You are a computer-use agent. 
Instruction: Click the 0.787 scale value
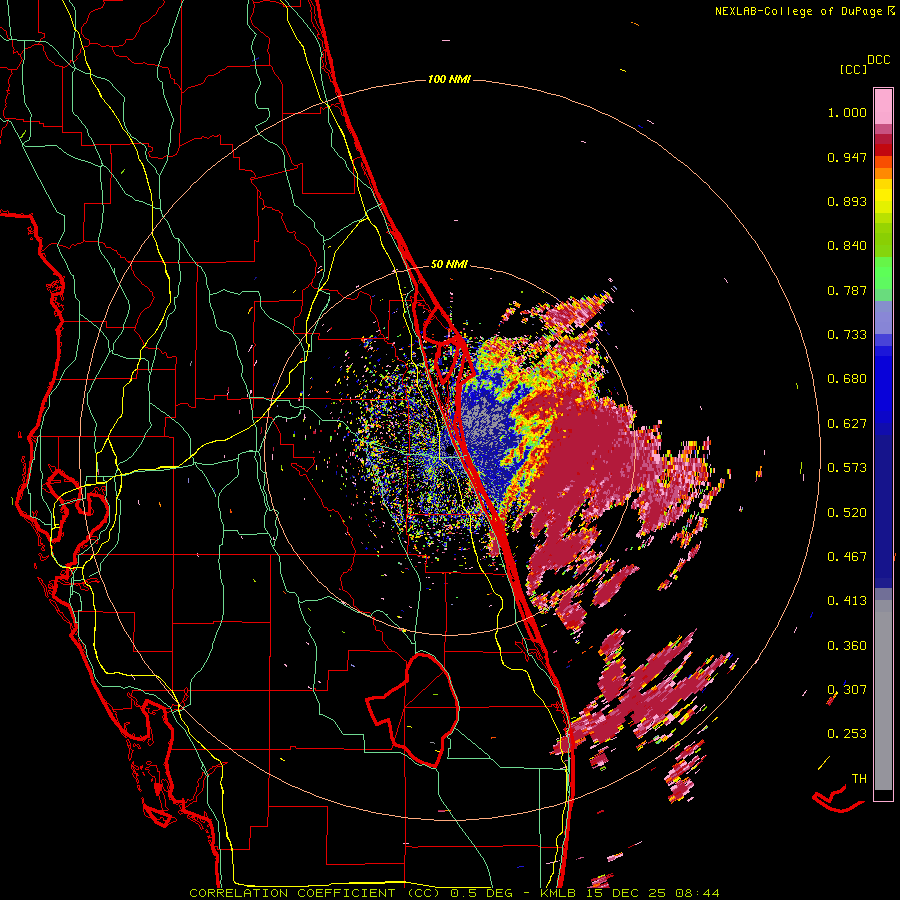(847, 290)
